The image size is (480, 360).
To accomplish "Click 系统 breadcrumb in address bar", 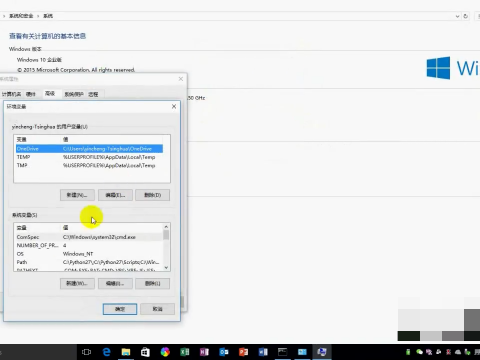I will pos(48,16).
